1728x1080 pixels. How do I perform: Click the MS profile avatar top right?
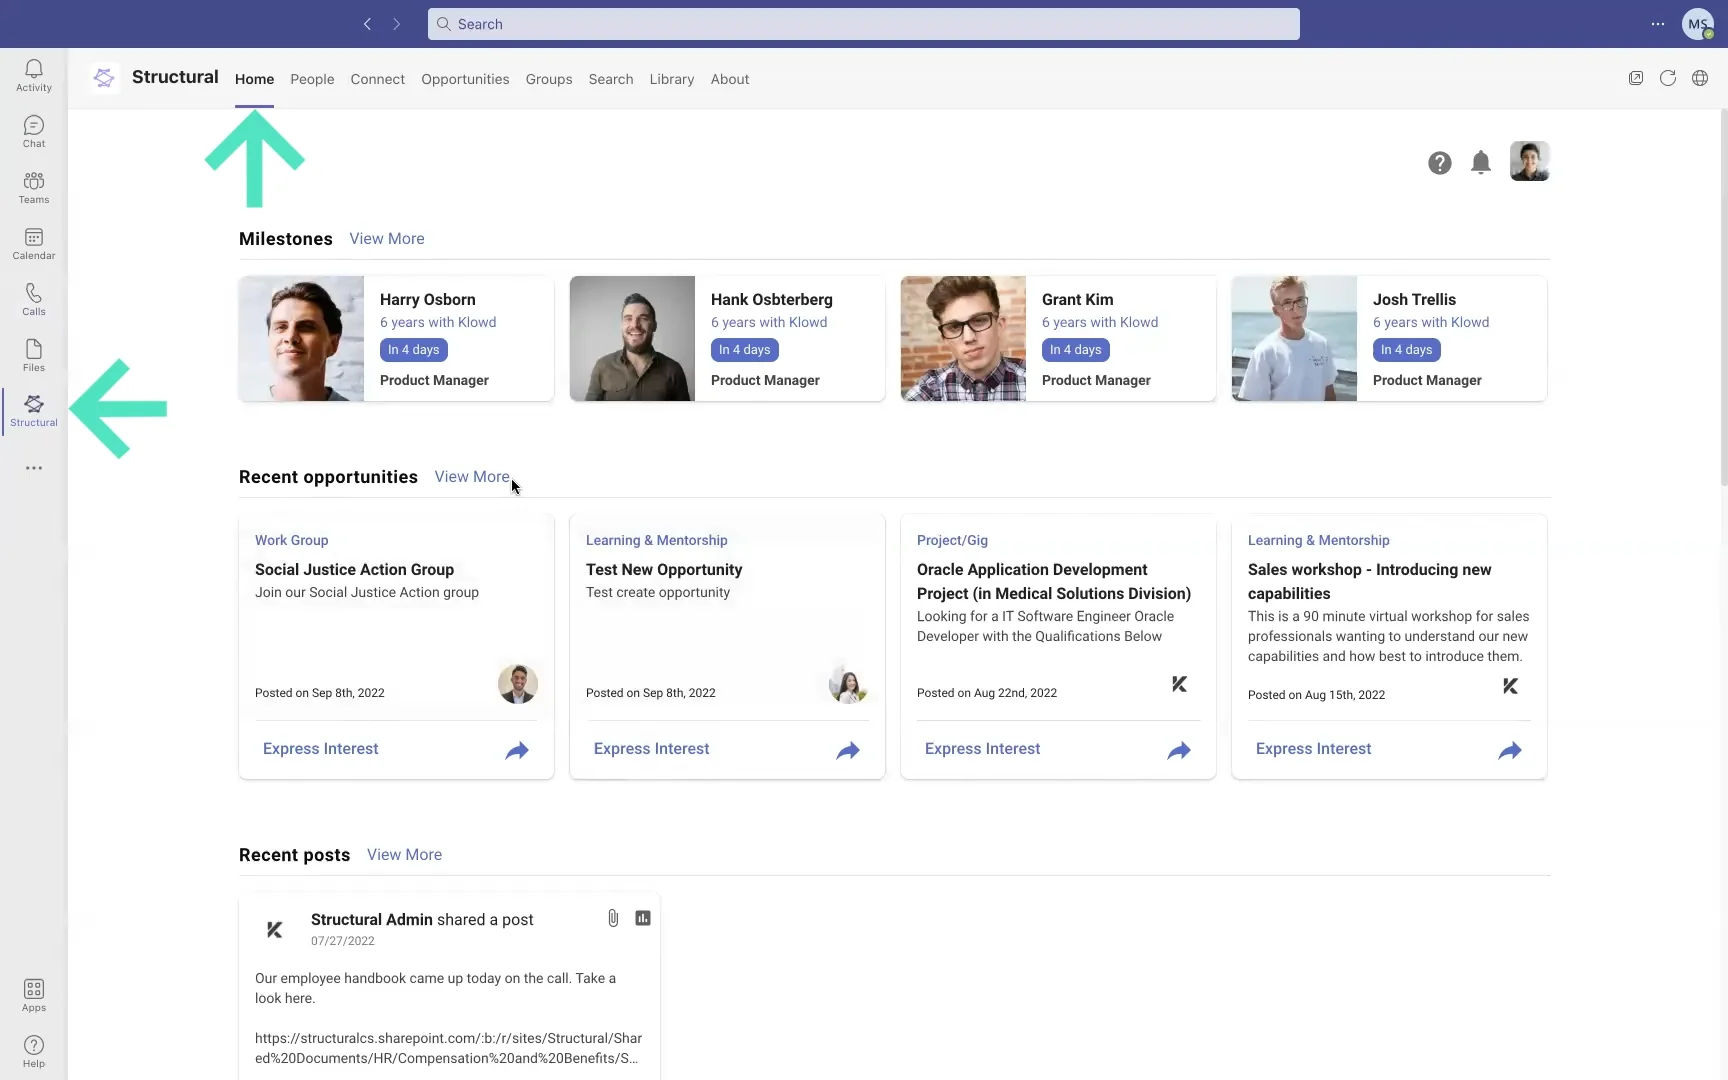tap(1698, 24)
